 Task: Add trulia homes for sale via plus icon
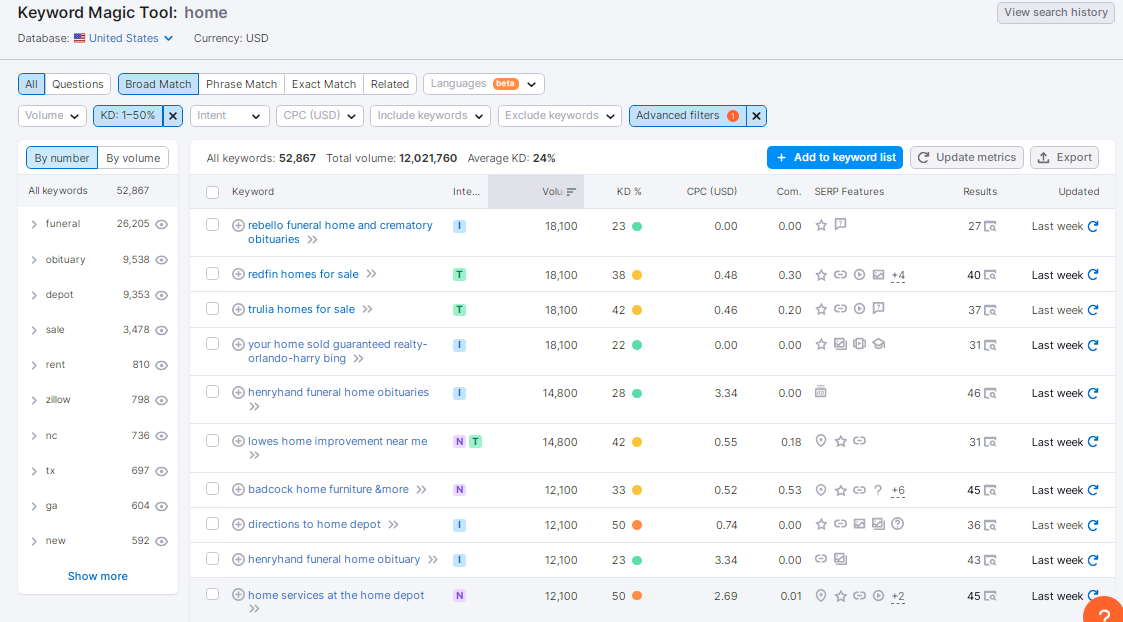point(238,309)
